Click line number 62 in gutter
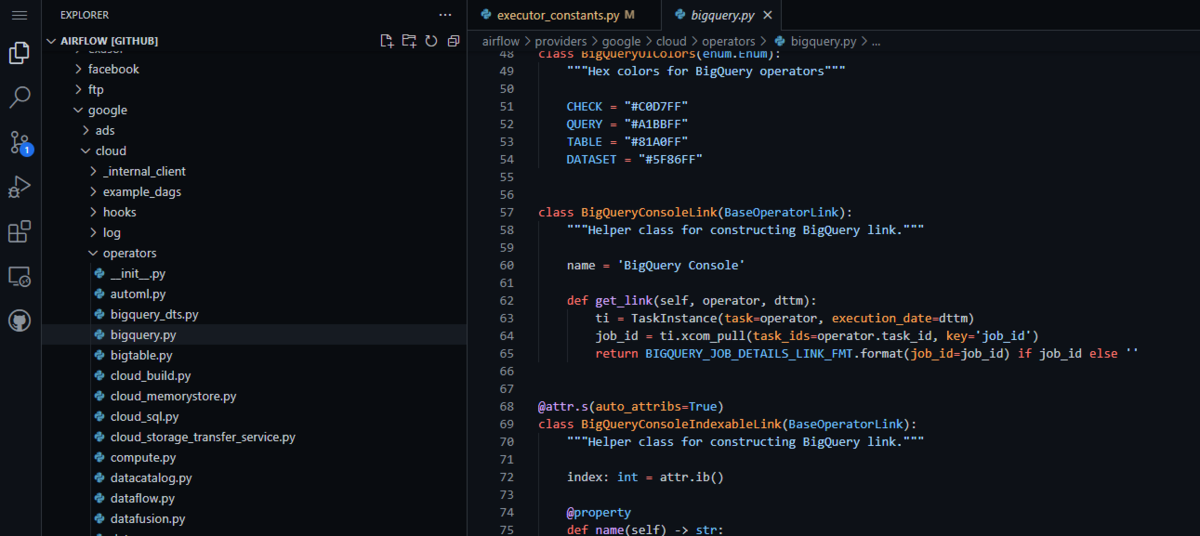1200x536 pixels. pos(505,301)
